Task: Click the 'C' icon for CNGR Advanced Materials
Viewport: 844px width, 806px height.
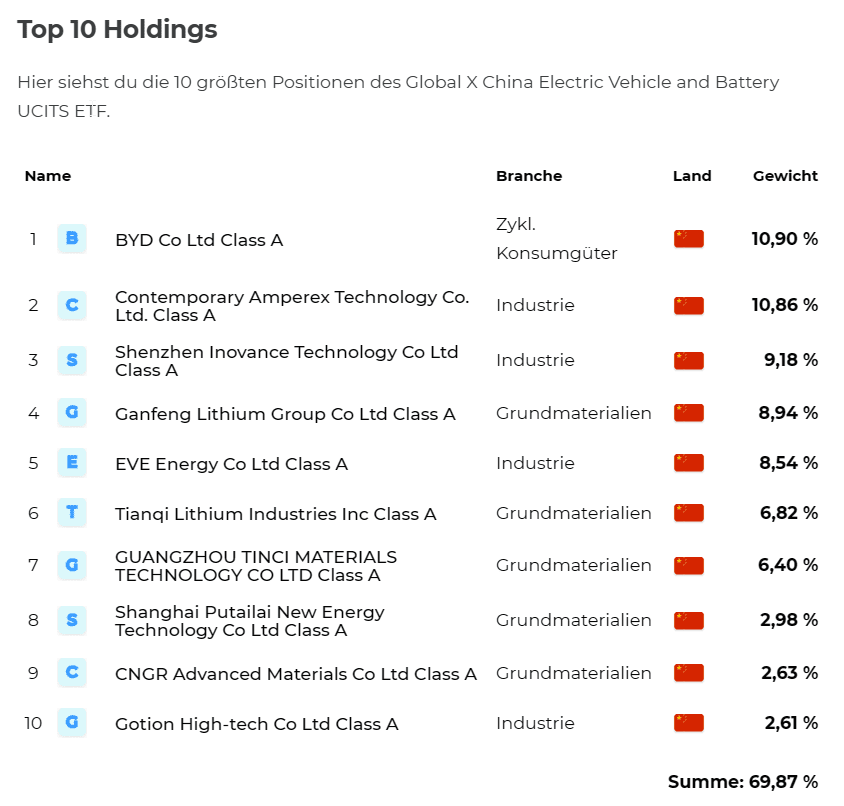Action: pyautogui.click(x=72, y=672)
